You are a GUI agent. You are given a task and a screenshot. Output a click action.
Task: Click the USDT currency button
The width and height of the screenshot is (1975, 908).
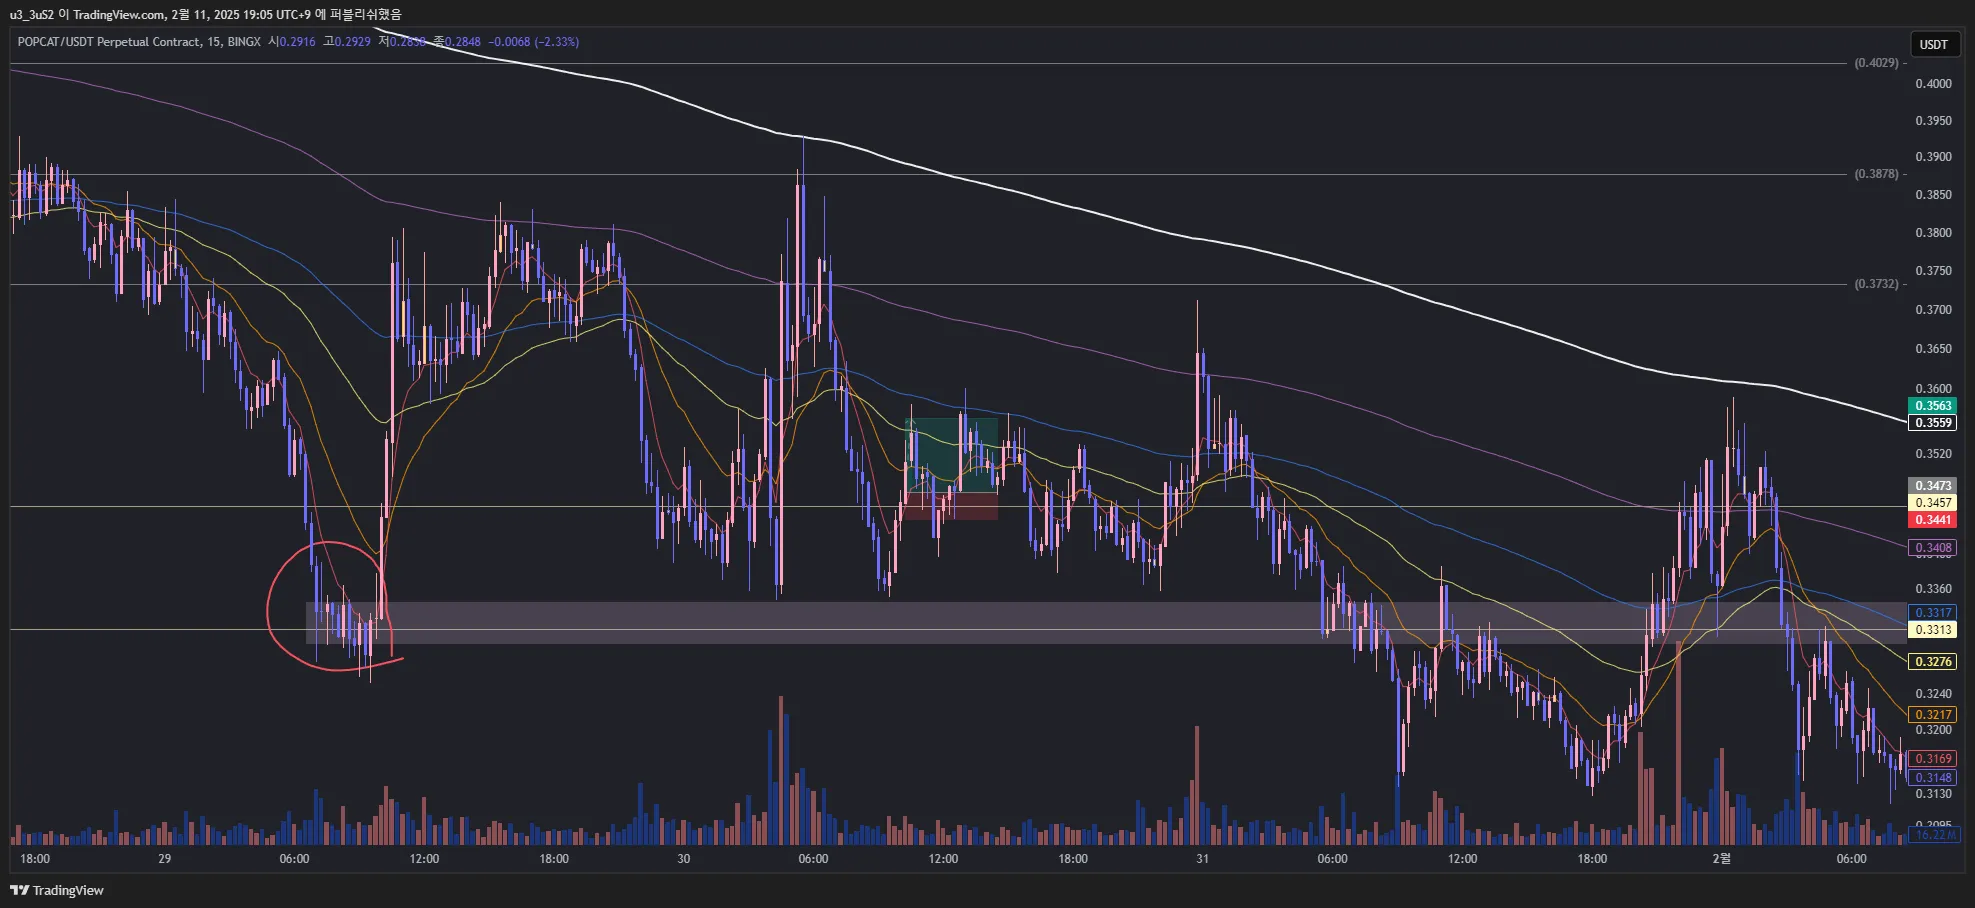pos(1933,44)
